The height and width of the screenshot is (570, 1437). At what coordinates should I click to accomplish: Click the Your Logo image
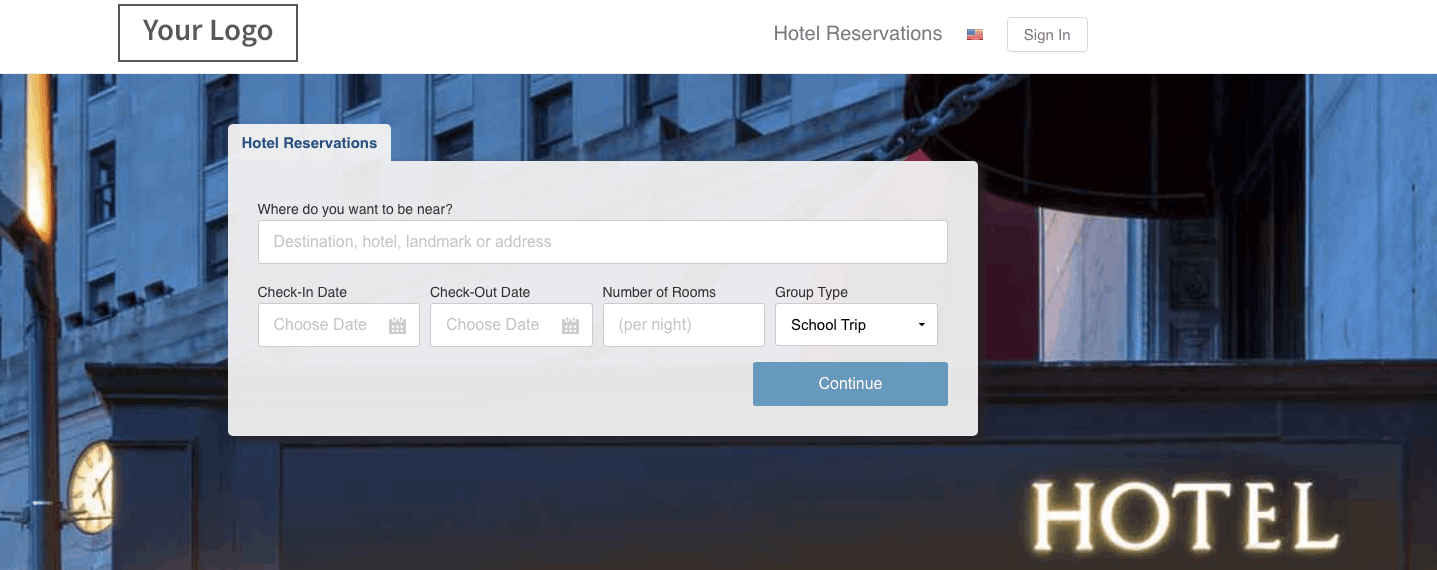[208, 33]
